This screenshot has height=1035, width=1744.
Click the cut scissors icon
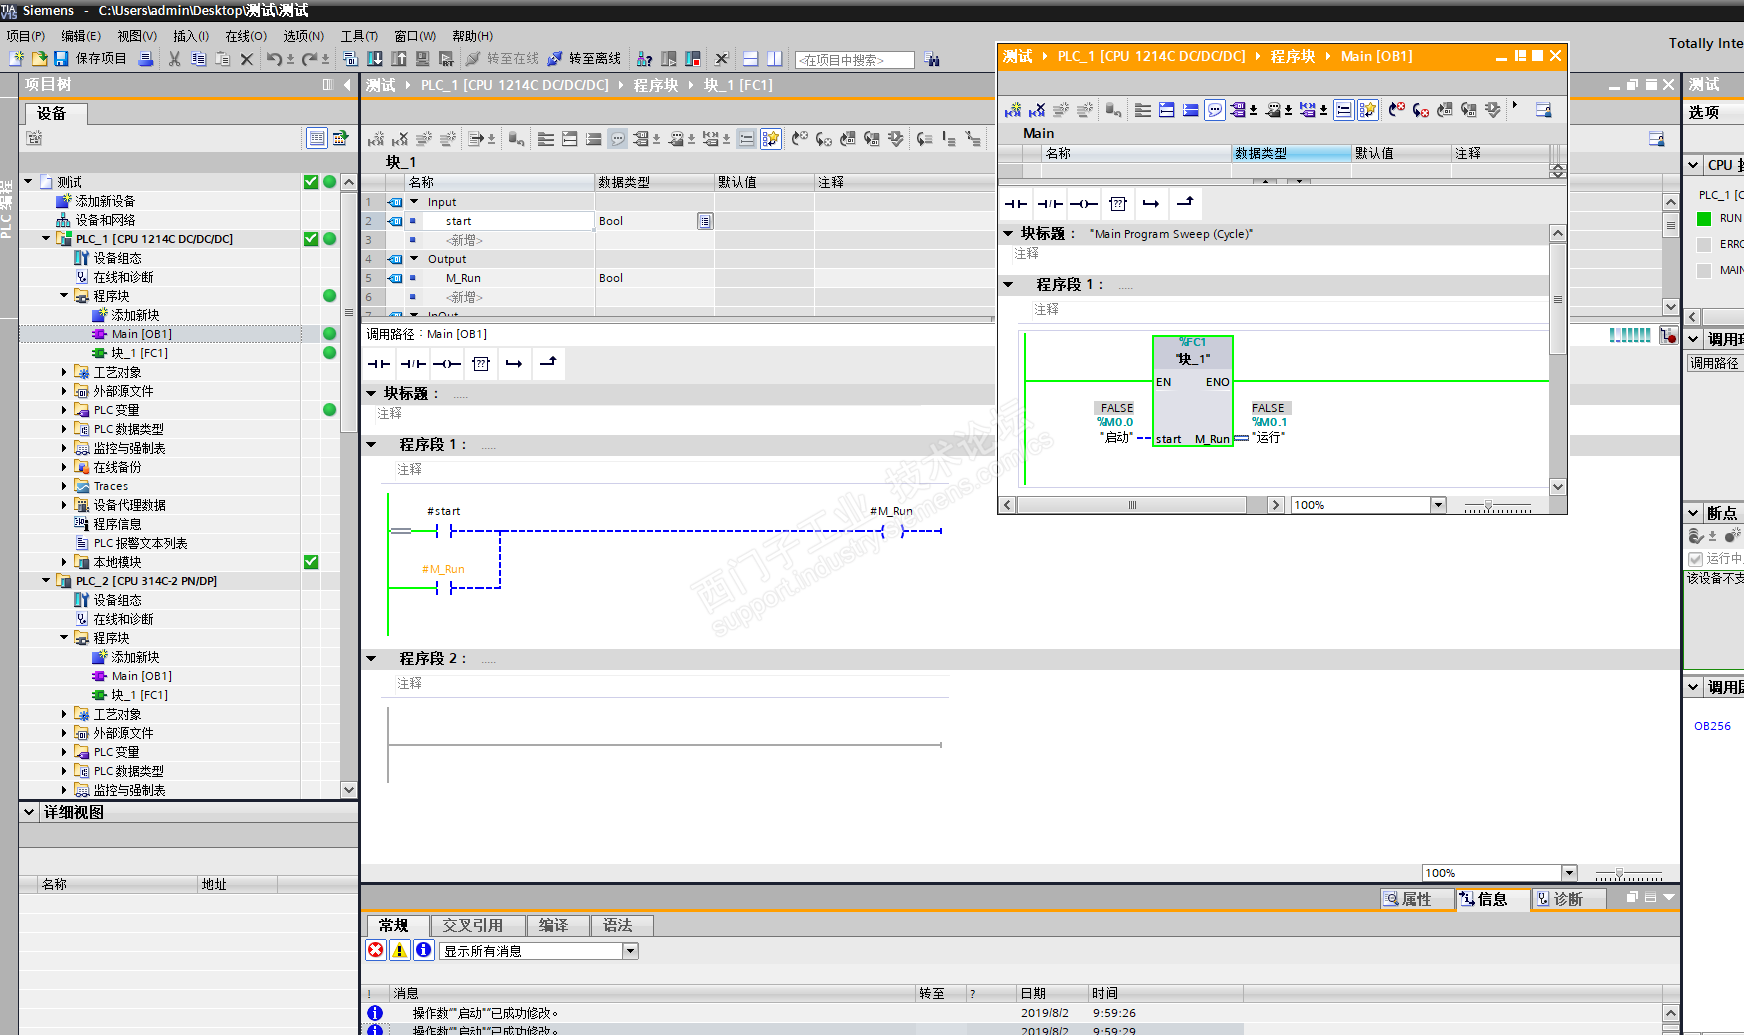click(x=175, y=59)
